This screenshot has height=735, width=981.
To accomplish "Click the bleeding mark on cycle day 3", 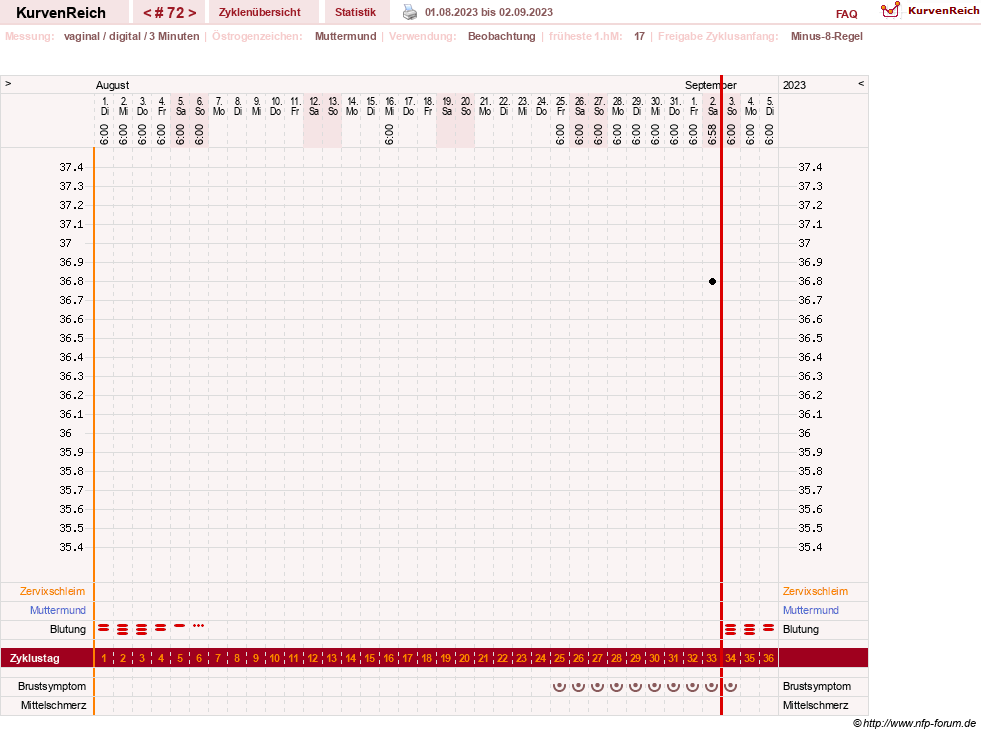I will click(141, 629).
